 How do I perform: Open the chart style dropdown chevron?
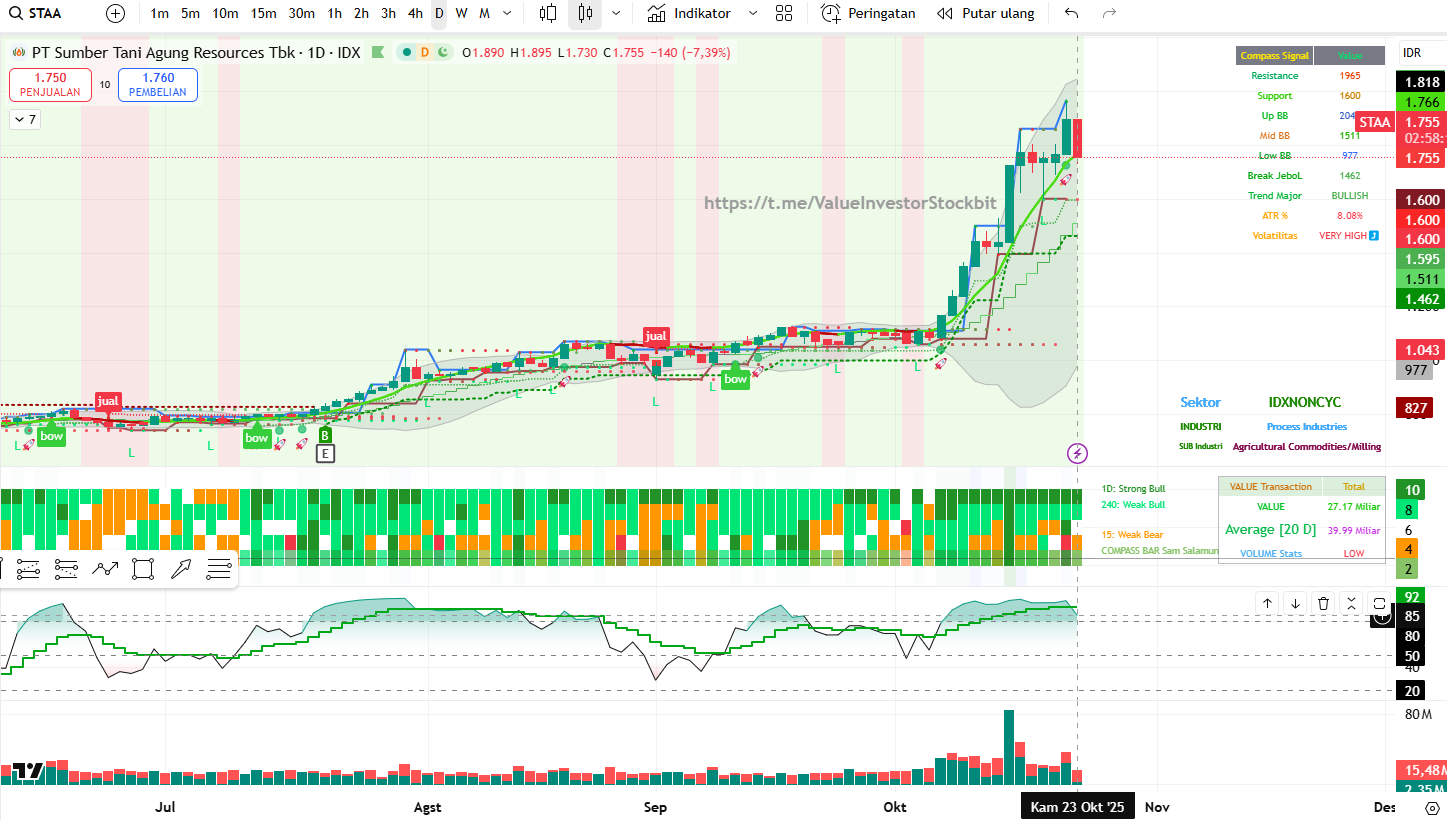click(615, 13)
